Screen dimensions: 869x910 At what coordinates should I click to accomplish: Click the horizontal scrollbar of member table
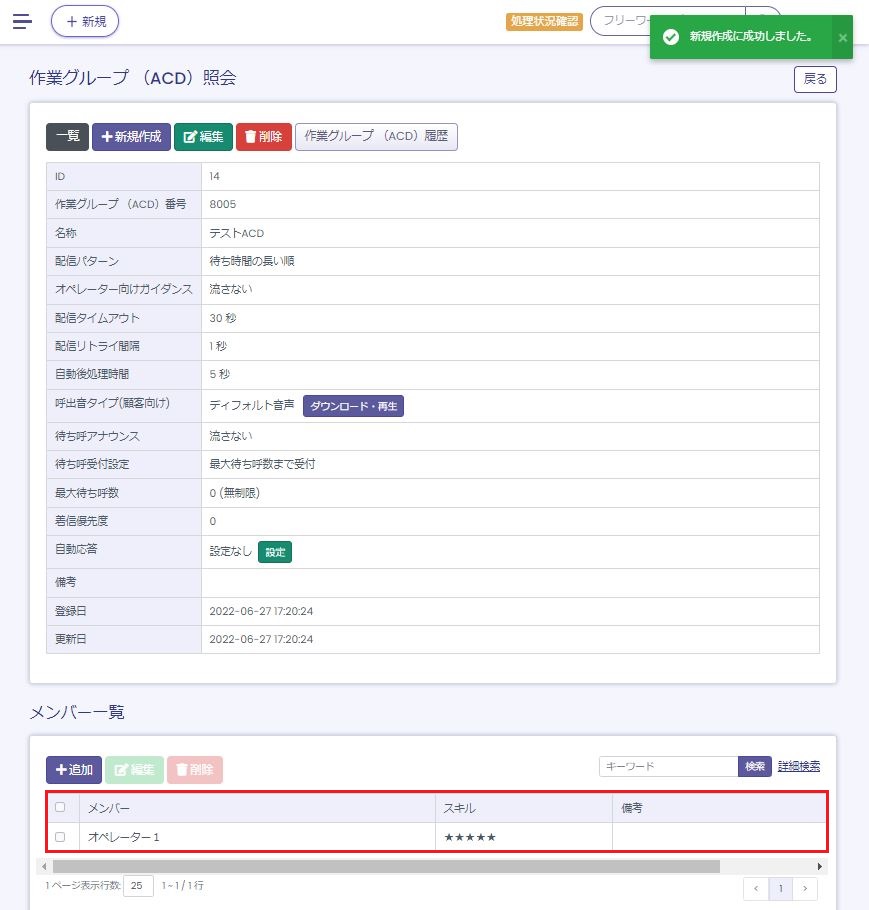tap(385, 866)
